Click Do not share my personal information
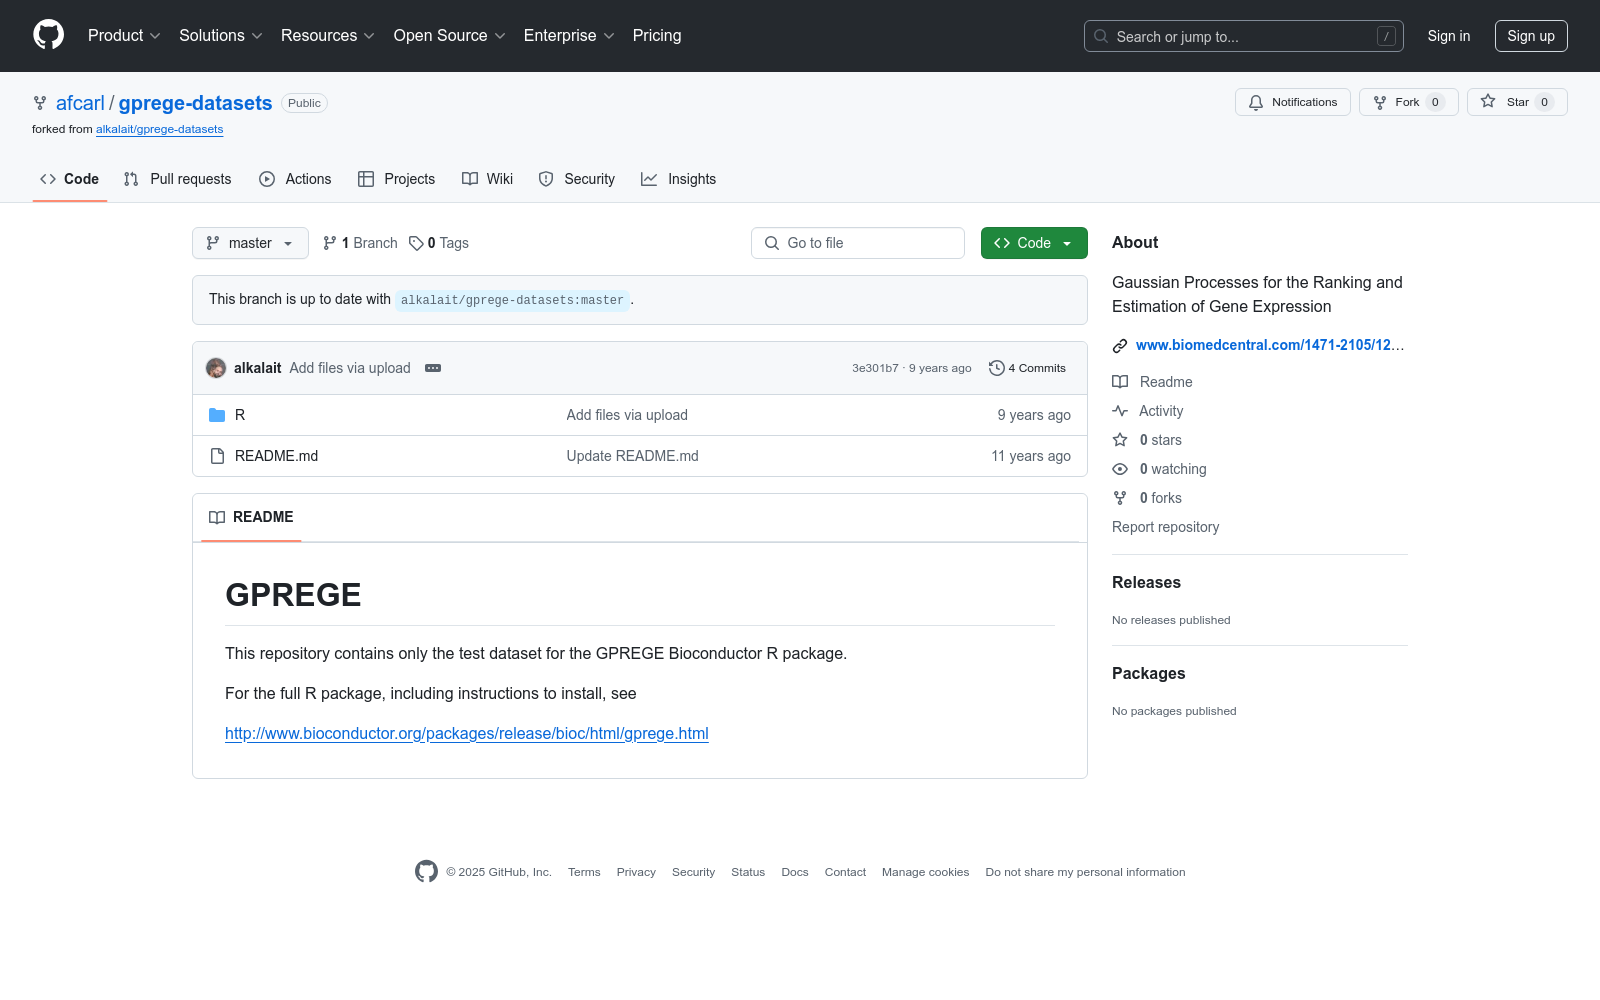 click(x=1085, y=872)
